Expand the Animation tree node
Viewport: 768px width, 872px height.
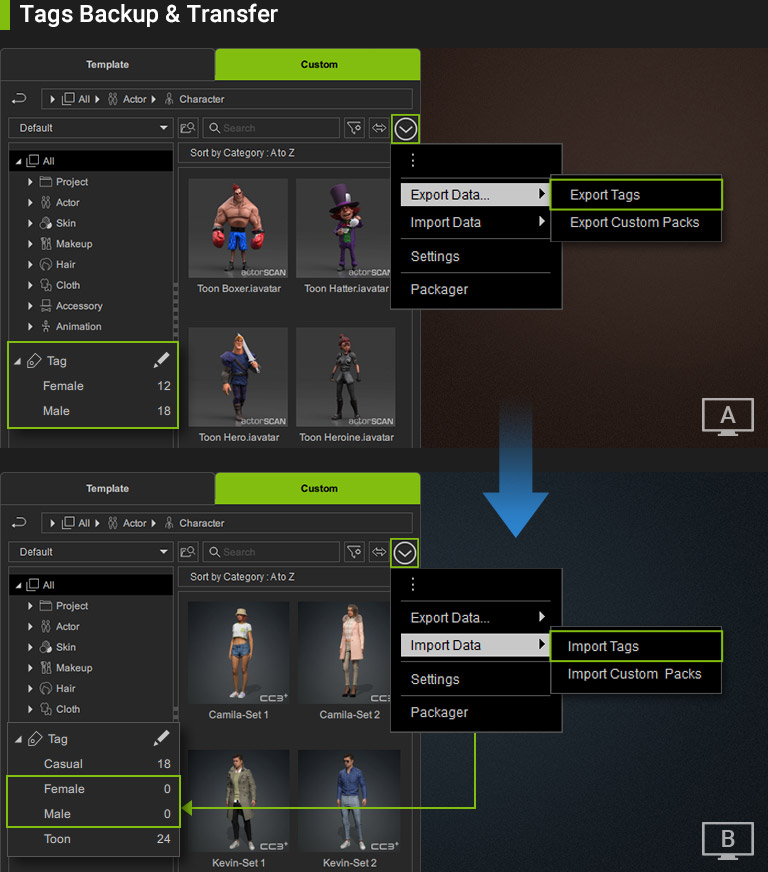31,327
